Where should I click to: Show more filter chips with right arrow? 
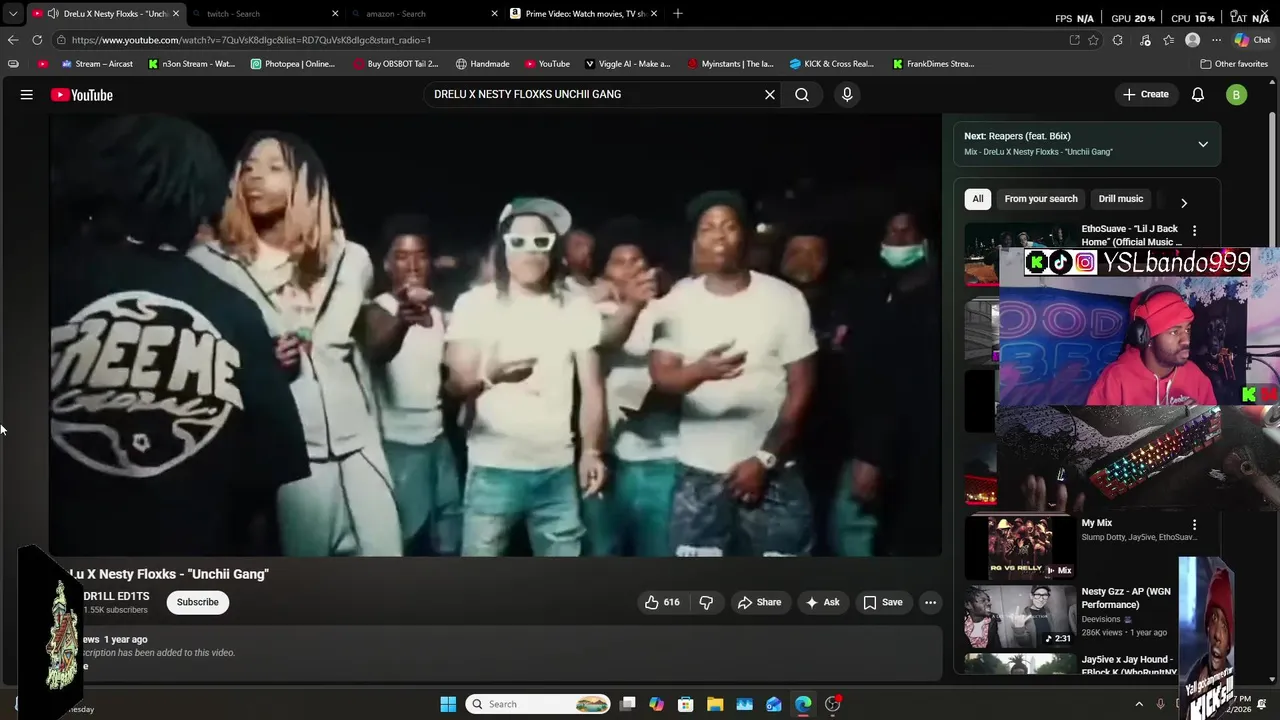[1184, 203]
